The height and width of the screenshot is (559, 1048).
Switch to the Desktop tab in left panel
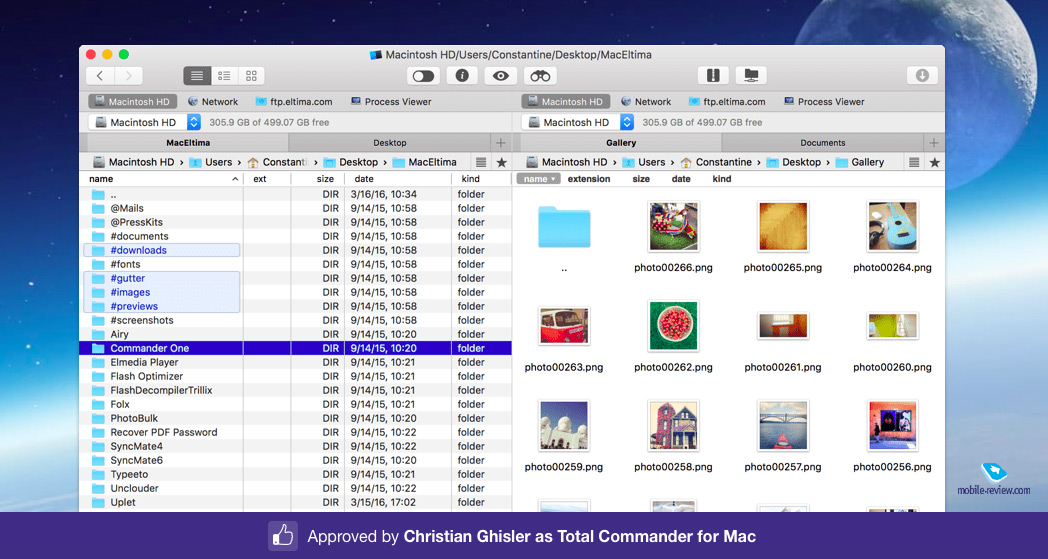tap(390, 142)
